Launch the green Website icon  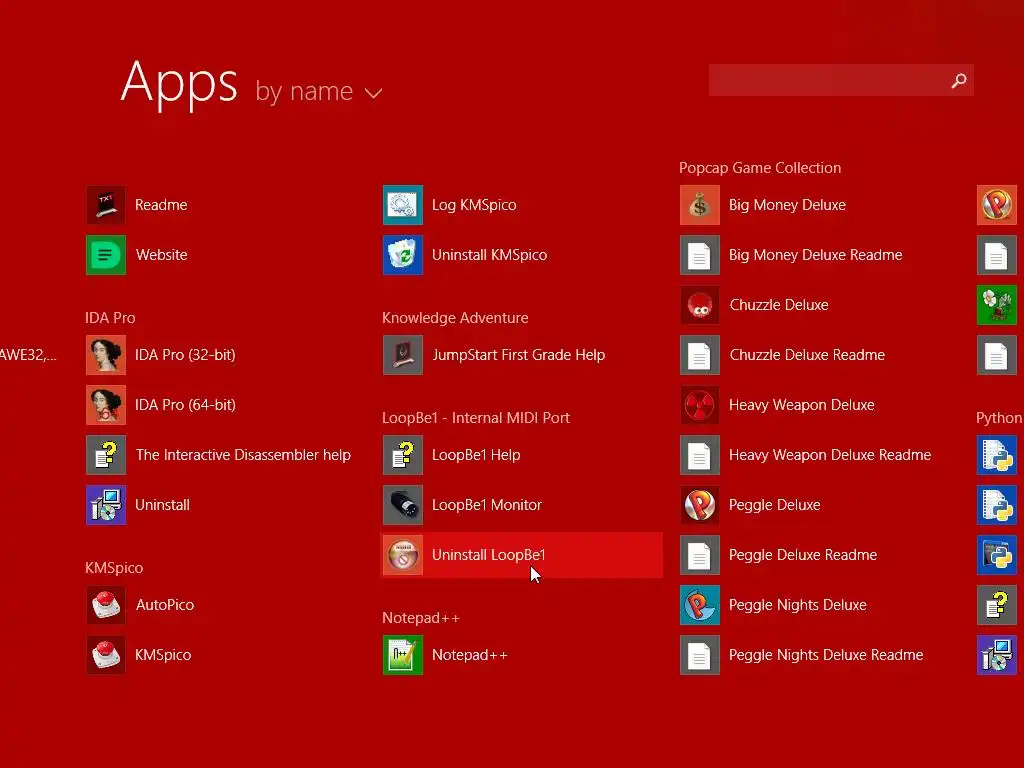pos(106,255)
